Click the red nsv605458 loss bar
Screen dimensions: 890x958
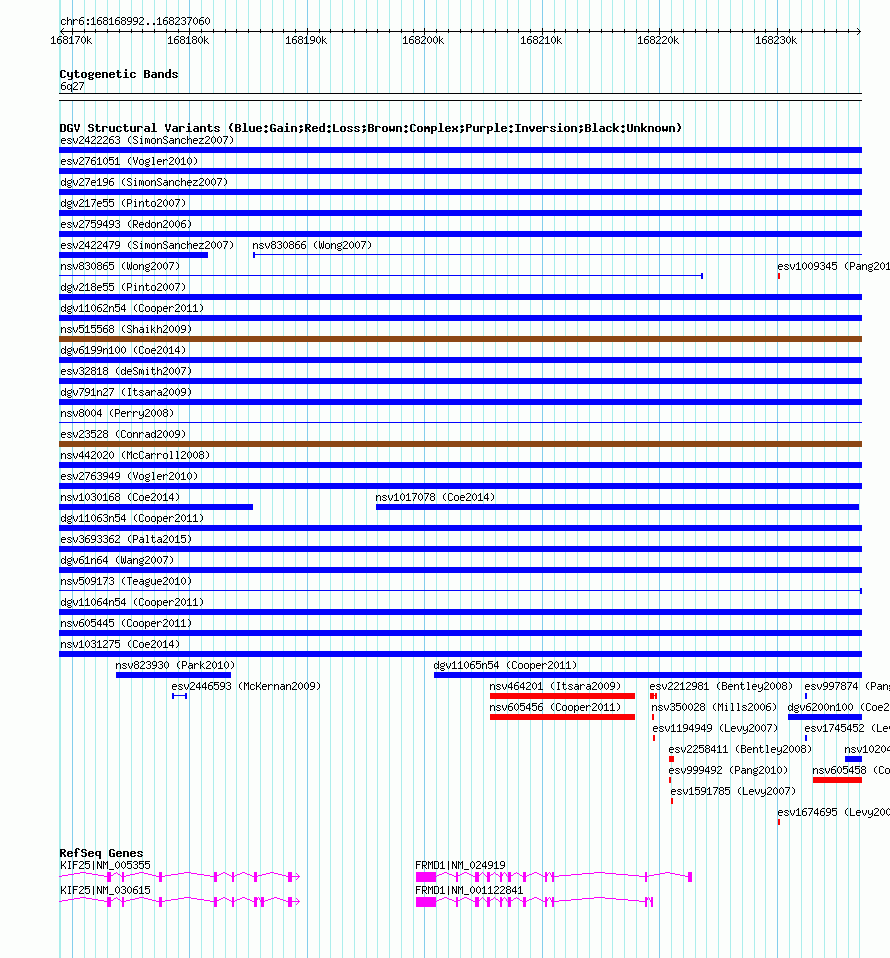[837, 780]
